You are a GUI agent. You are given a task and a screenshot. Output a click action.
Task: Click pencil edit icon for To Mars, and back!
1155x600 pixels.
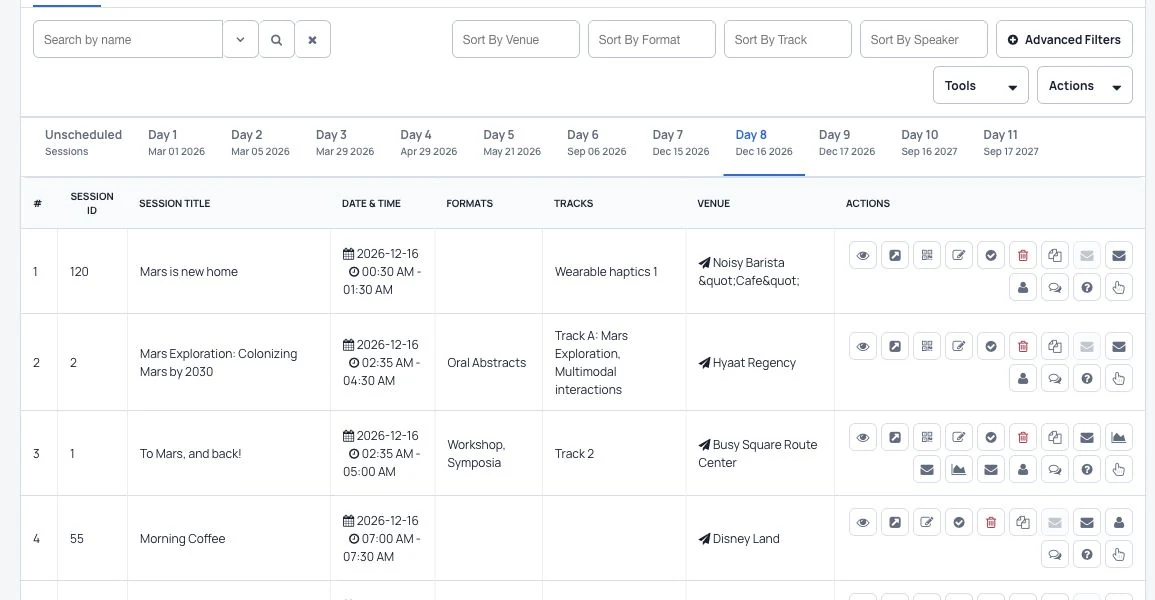pyautogui.click(x=958, y=437)
